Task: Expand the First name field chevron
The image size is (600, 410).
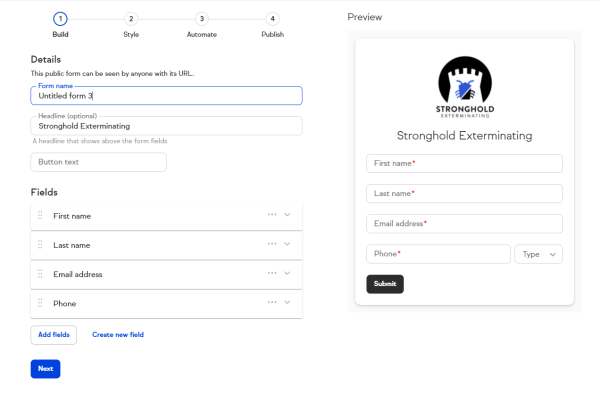Action: click(x=287, y=215)
